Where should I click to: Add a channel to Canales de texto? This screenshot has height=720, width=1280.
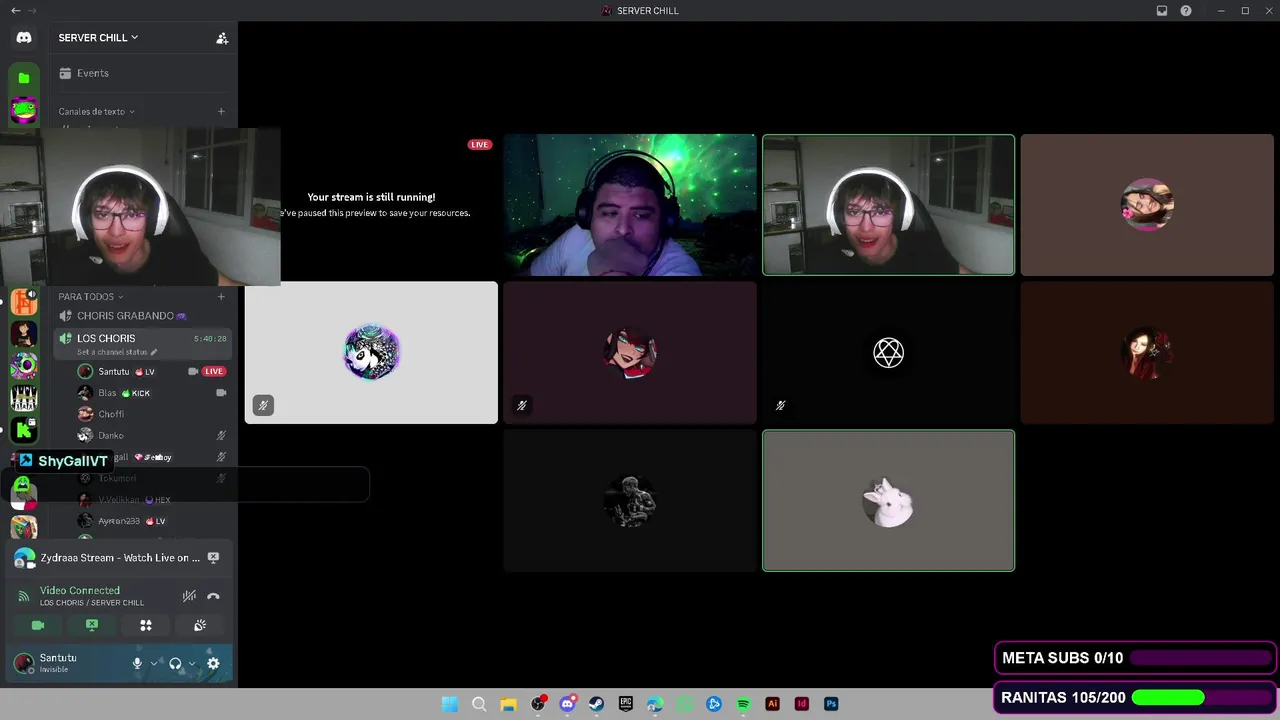click(x=221, y=112)
